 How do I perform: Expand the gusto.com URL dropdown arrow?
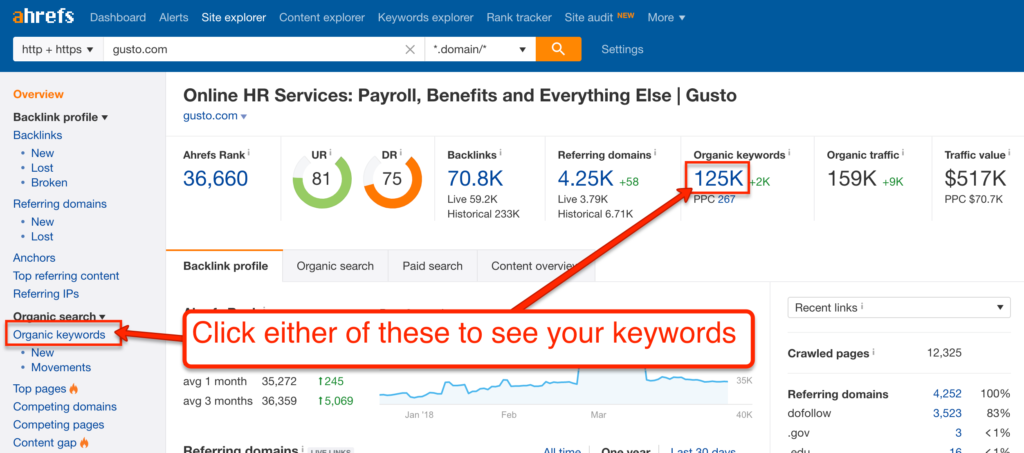pos(244,117)
